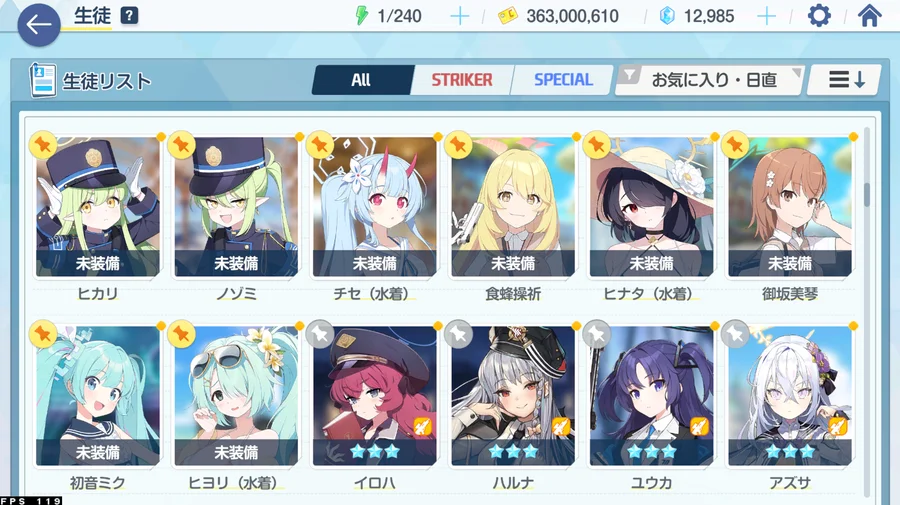The image size is (900, 505).
Task: Click the student list clipboard icon
Action: click(x=43, y=80)
